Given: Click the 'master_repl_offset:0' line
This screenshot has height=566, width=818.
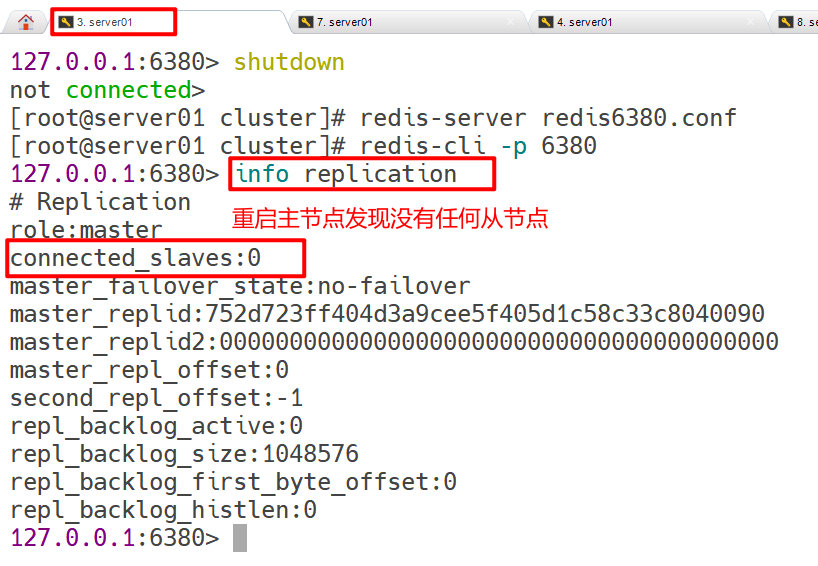Looking at the screenshot, I should (149, 370).
